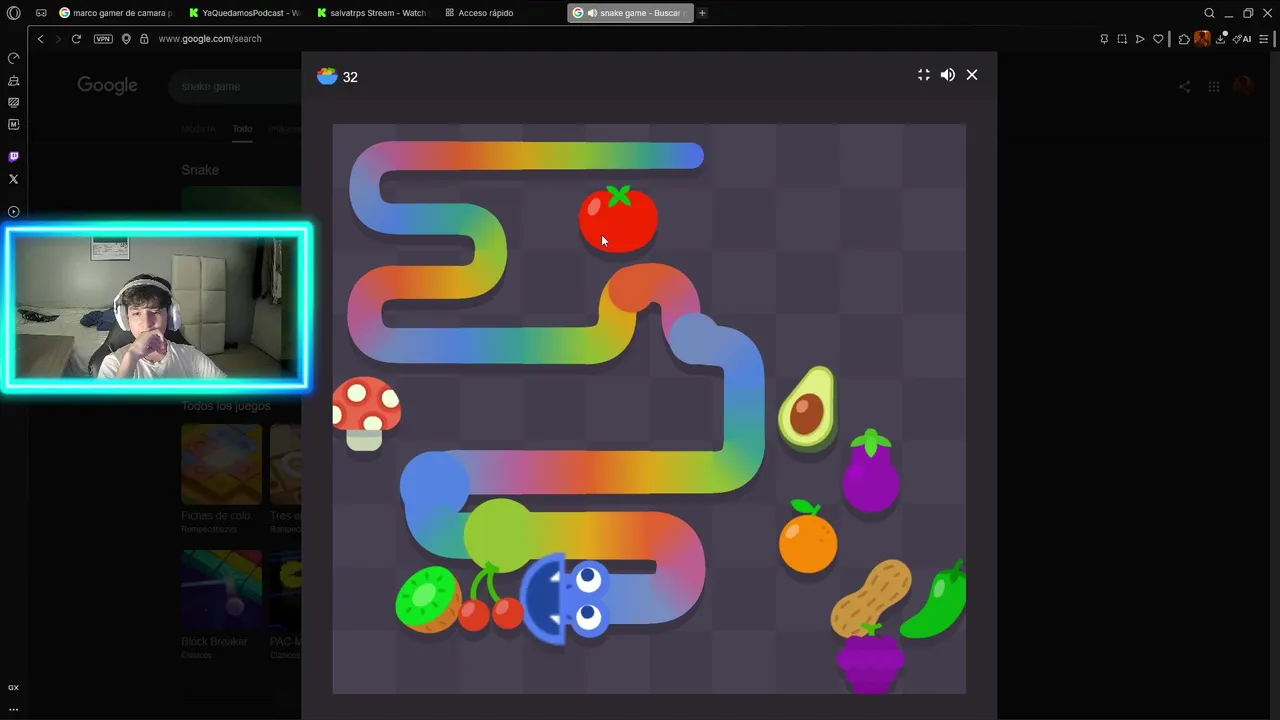The width and height of the screenshot is (1280, 720).
Task: Open the easy setup sliders icon
Action: click(x=1265, y=39)
